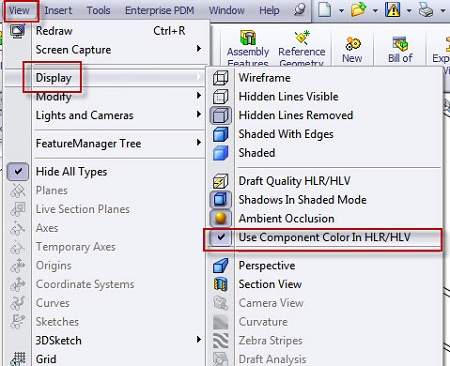Screen dimensions: 450x366
Task: Pick the Shaded cube icon
Action: point(220,153)
